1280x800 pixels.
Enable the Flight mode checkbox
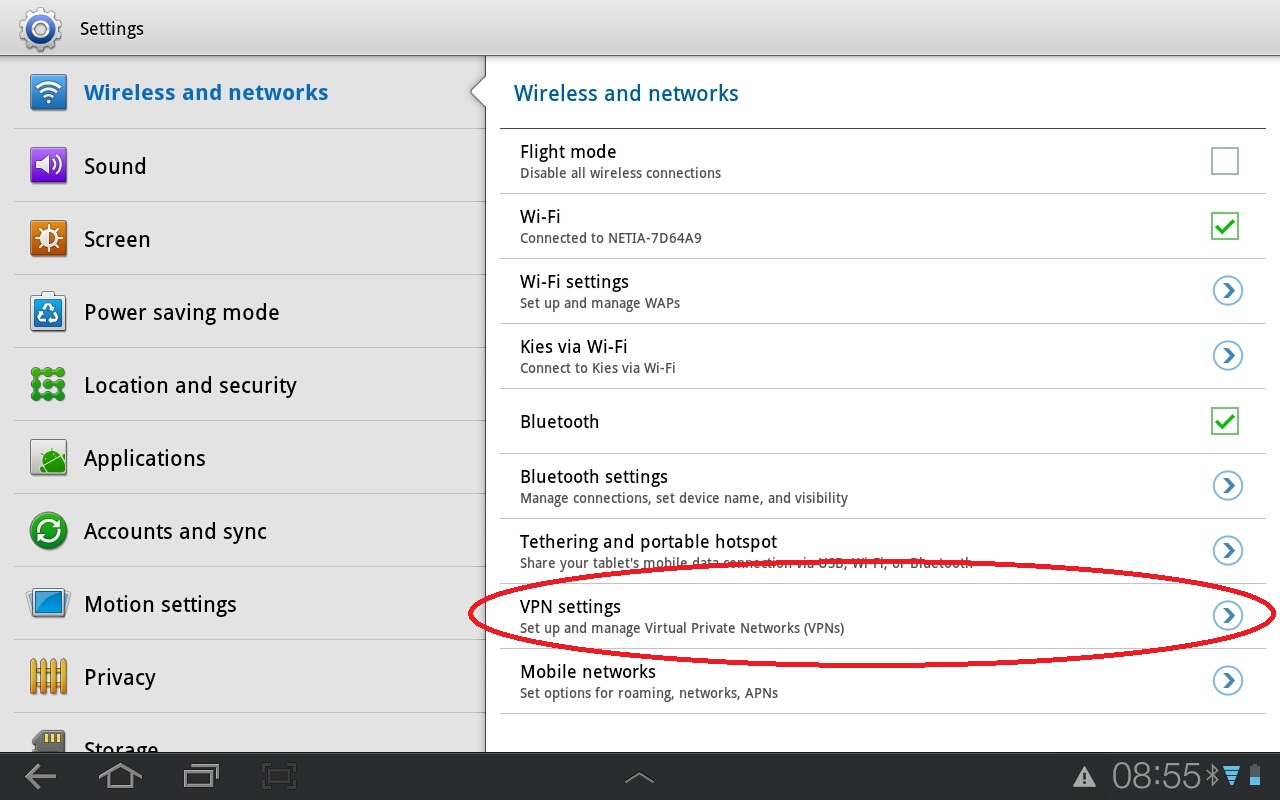(1225, 161)
